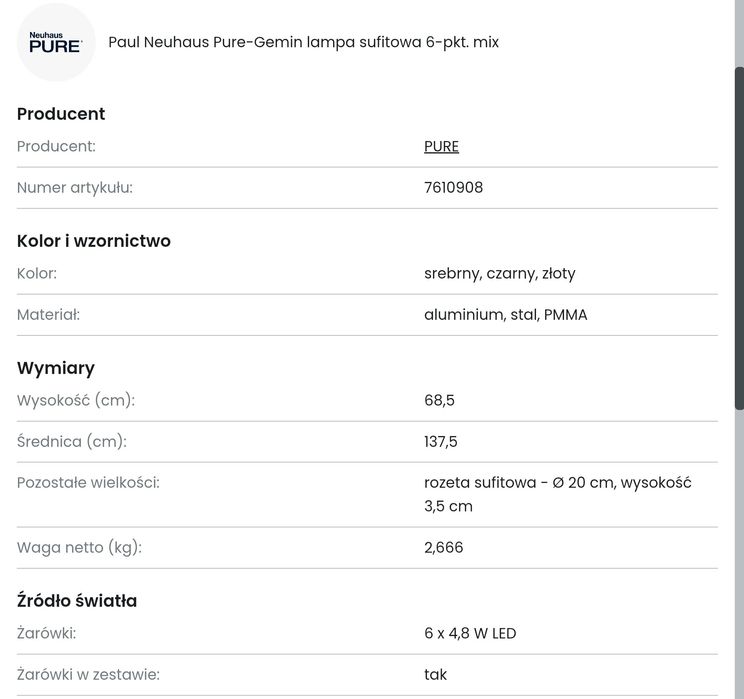Click the Paul Neuhaus Pure-Gemin product title

pos(303,42)
